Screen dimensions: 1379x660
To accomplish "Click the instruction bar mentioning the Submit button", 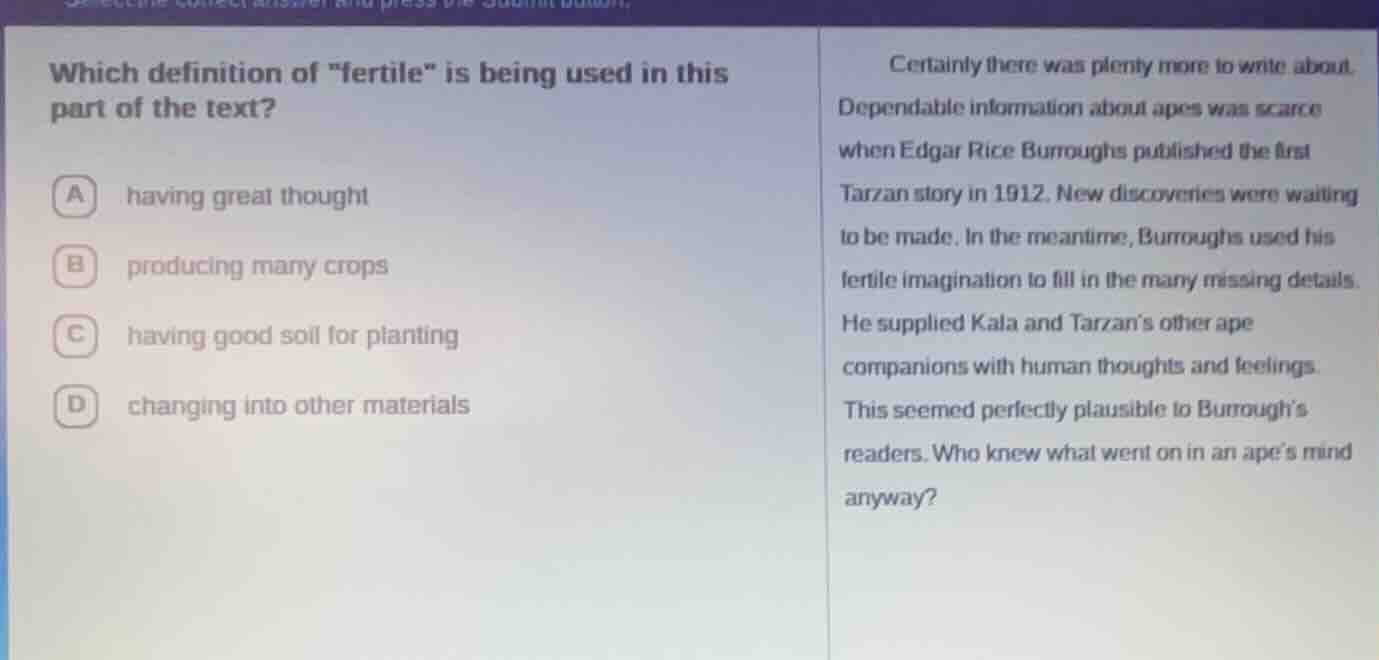I will [x=350, y=6].
